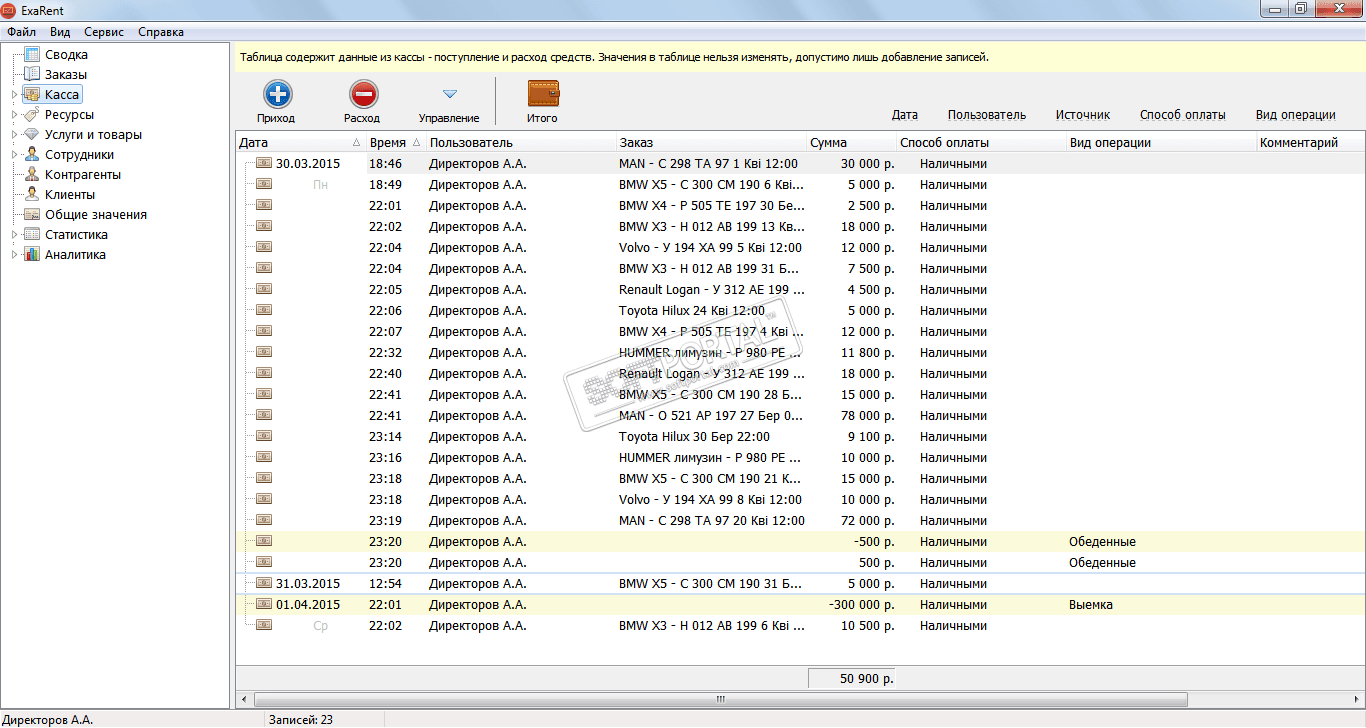Click the horizontal scrollbar thumb
The width and height of the screenshot is (1366, 728).
(x=719, y=699)
